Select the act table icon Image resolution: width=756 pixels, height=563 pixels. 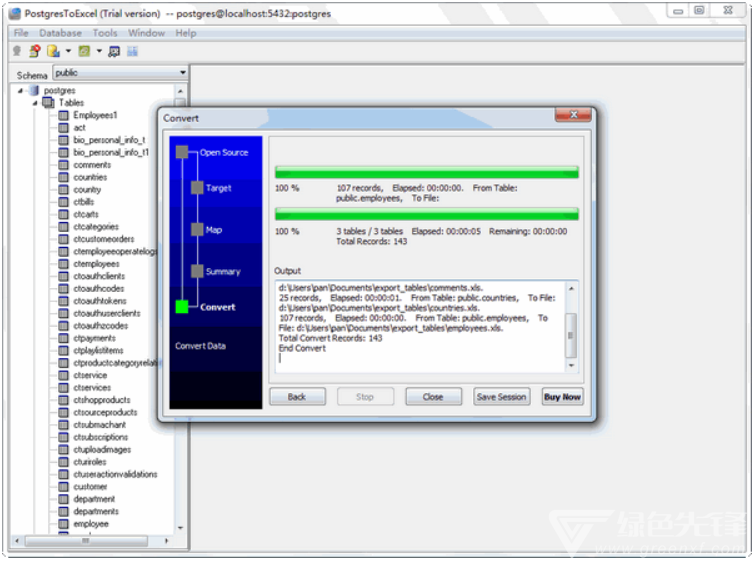coord(63,128)
